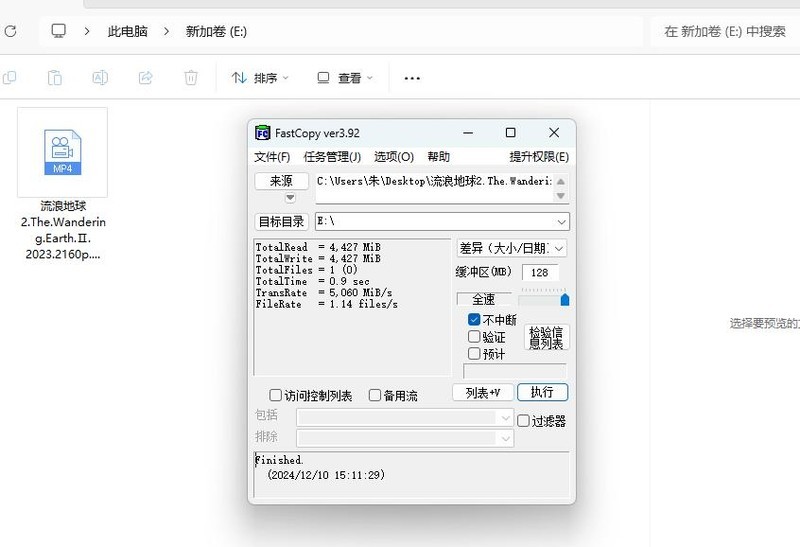Image resolution: width=800 pixels, height=547 pixels.
Task: Enable the 验证 verify checkbox
Action: (x=474, y=337)
